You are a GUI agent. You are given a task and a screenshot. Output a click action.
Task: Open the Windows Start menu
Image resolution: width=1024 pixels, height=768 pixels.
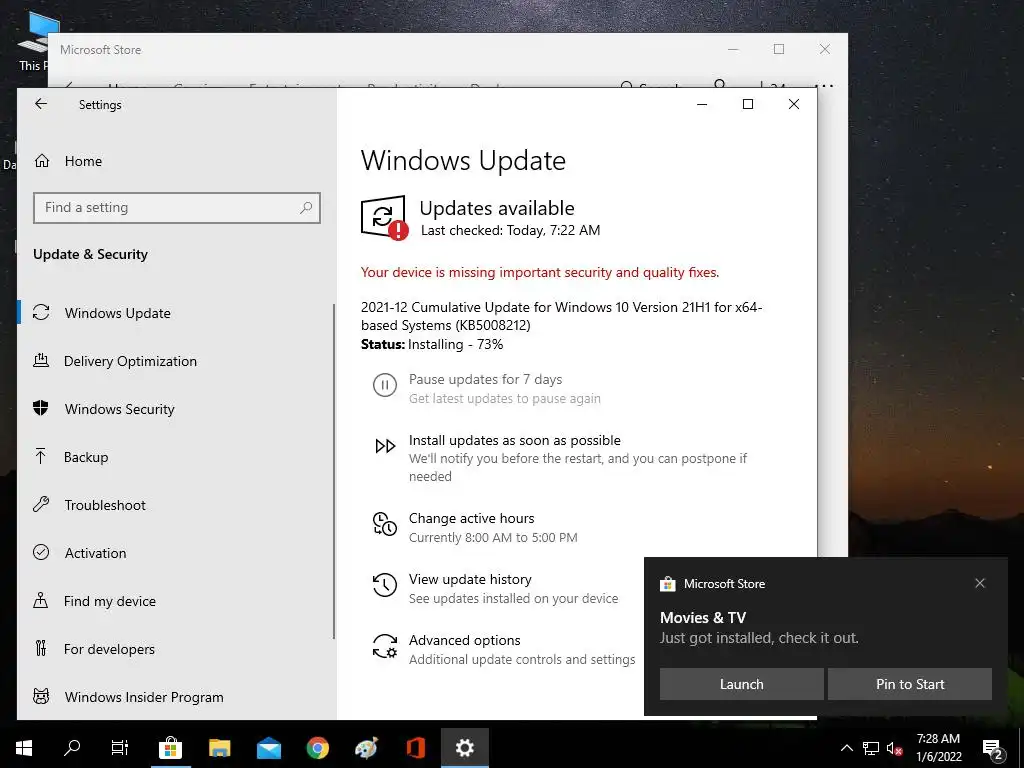(x=24, y=748)
